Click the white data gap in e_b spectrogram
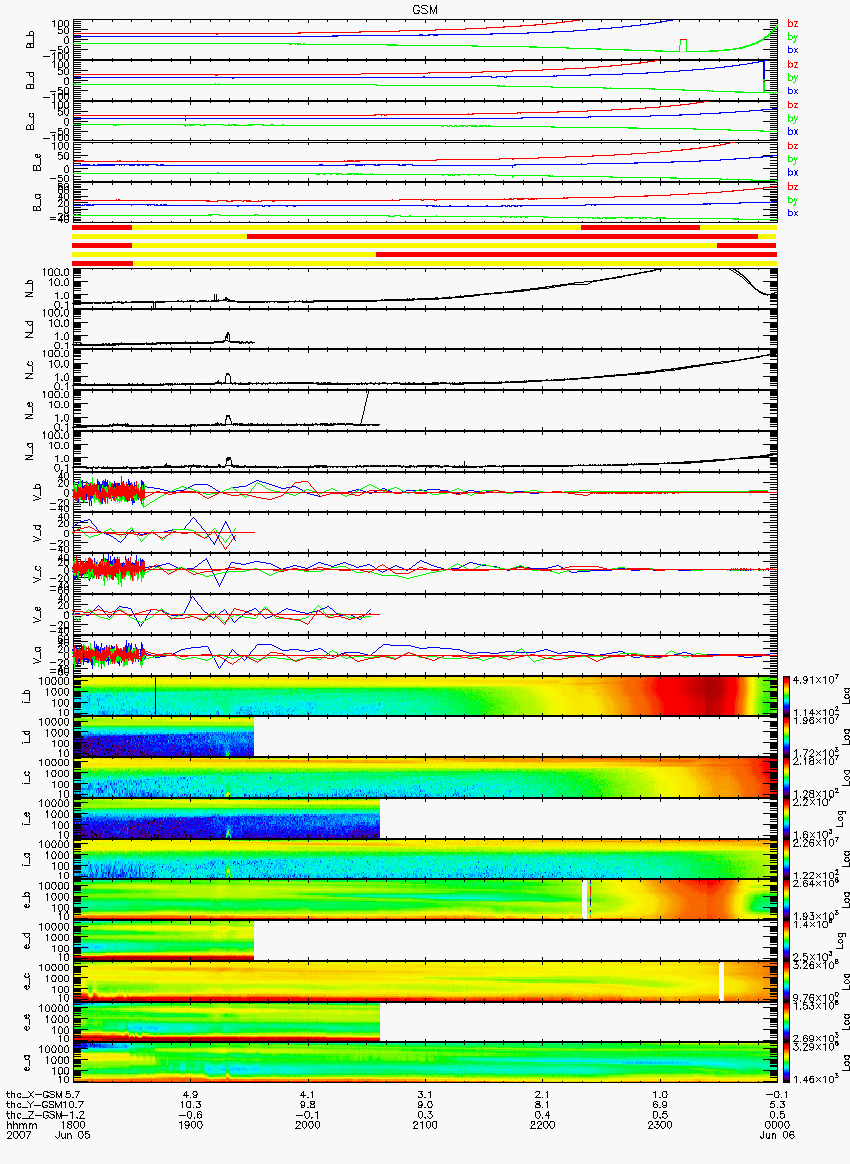The width and height of the screenshot is (850, 1164). [x=585, y=899]
